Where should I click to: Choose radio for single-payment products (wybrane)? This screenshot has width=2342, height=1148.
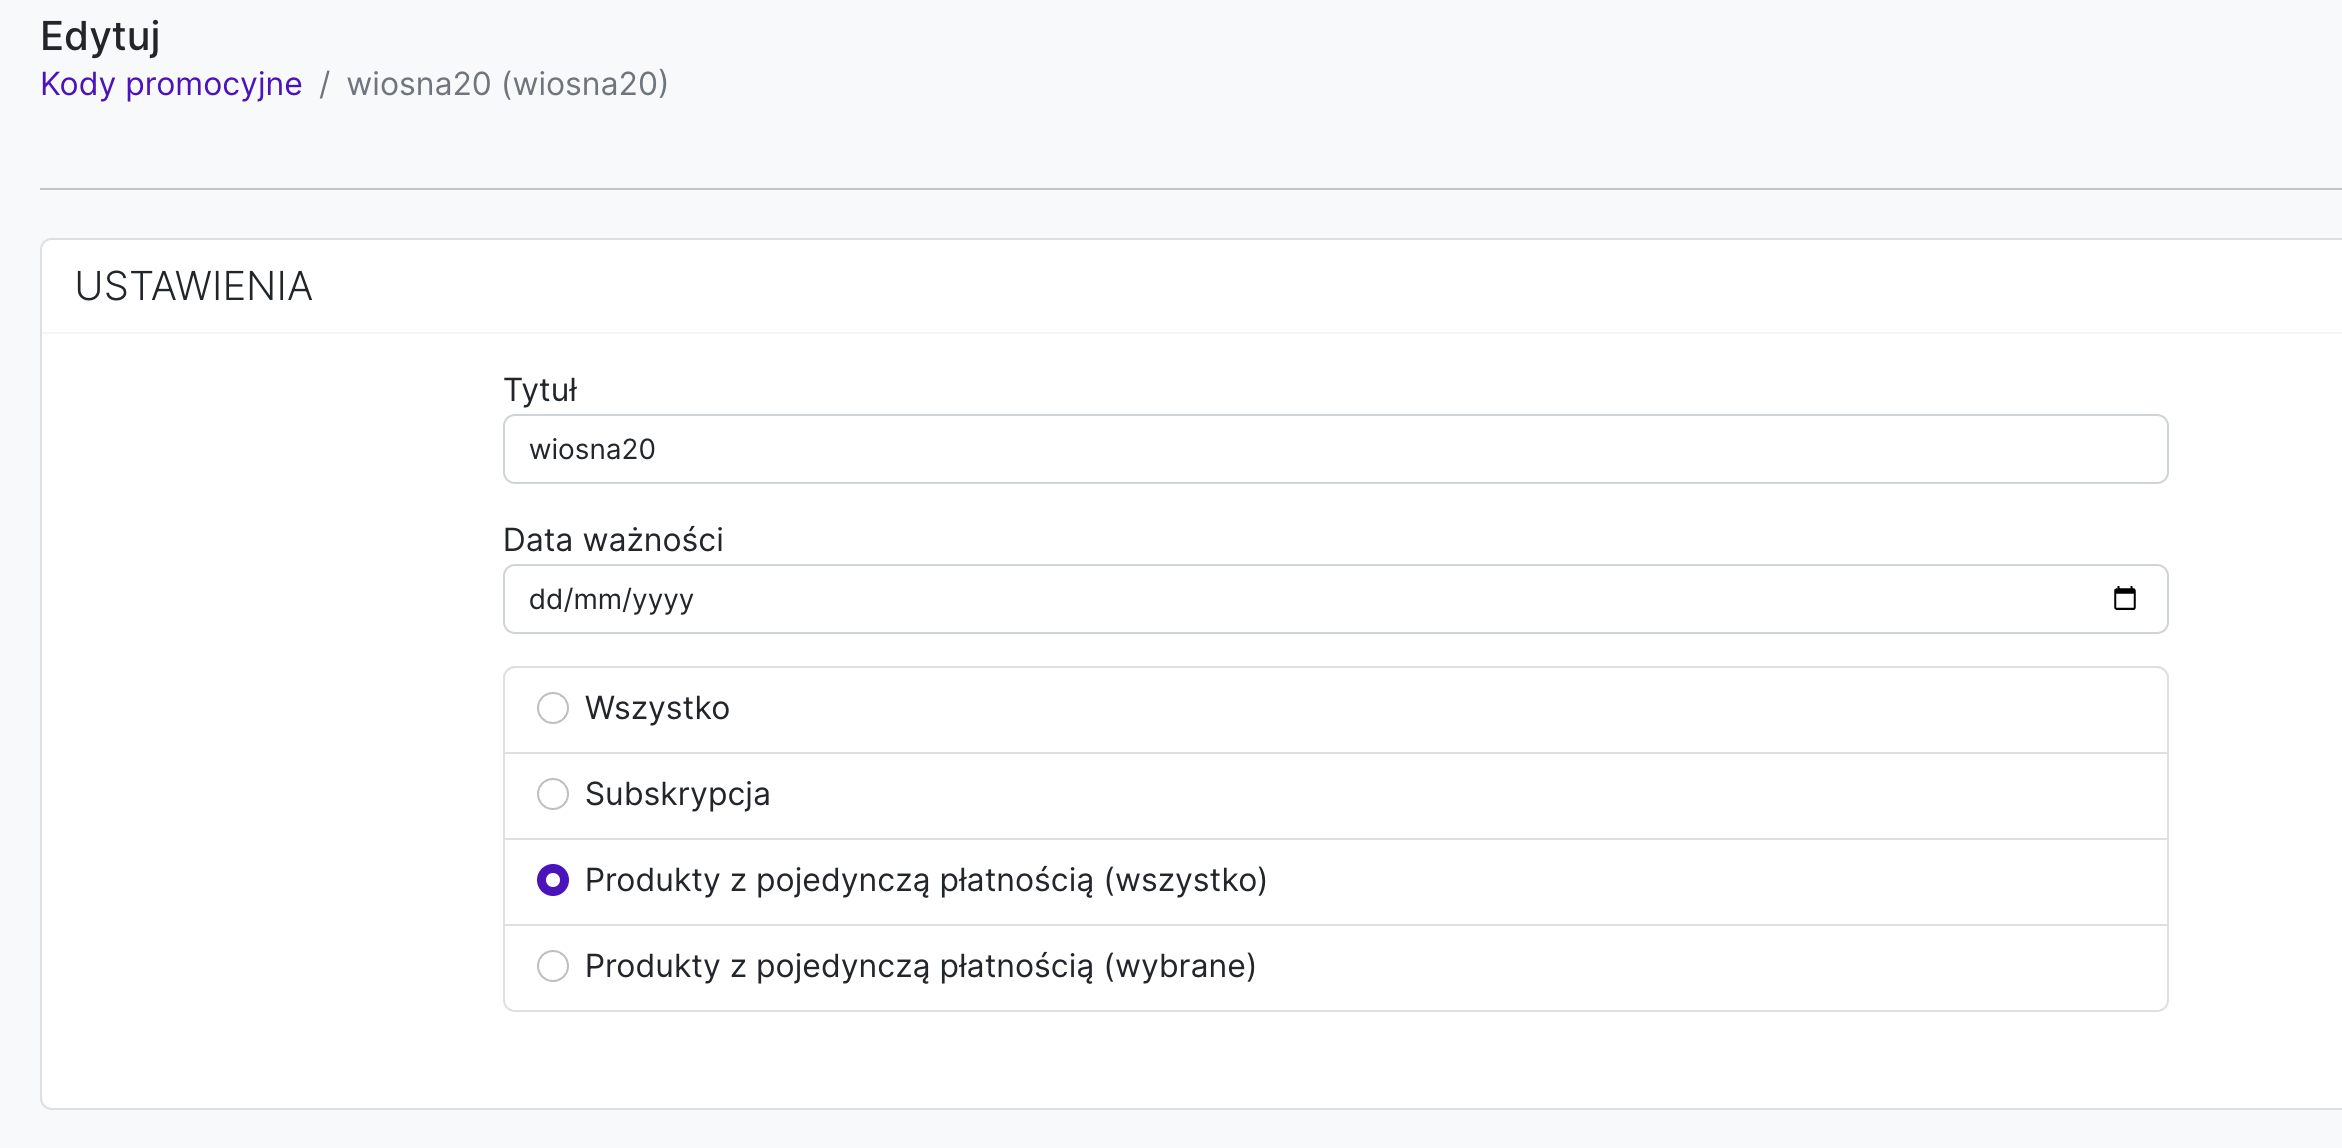[552, 966]
